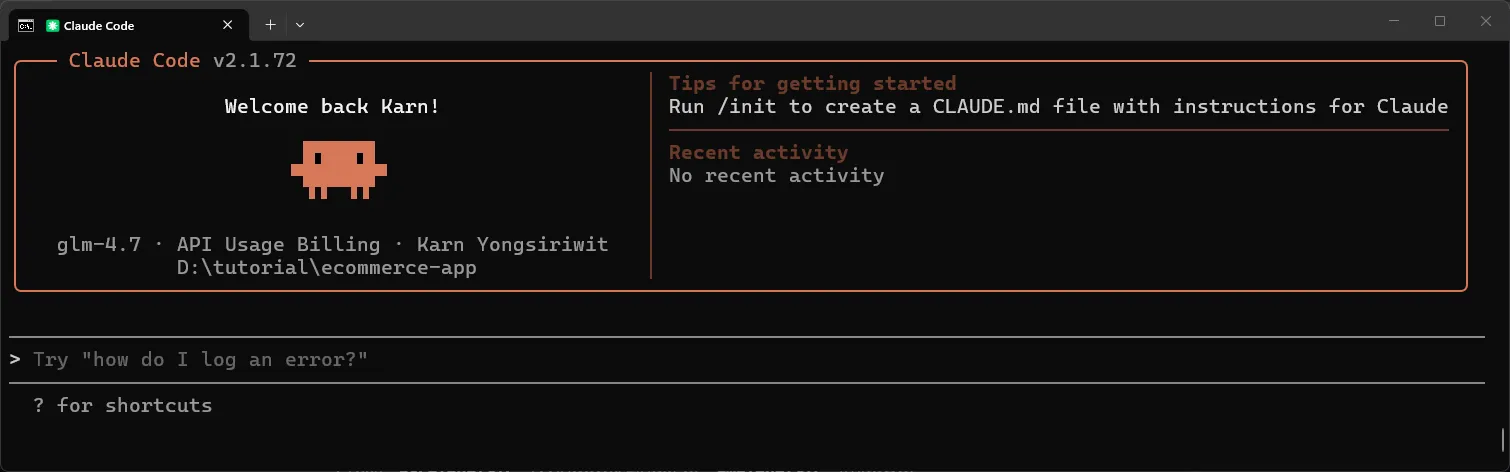The image size is (1510, 472).
Task: Close the Claude Code tab
Action: click(229, 24)
